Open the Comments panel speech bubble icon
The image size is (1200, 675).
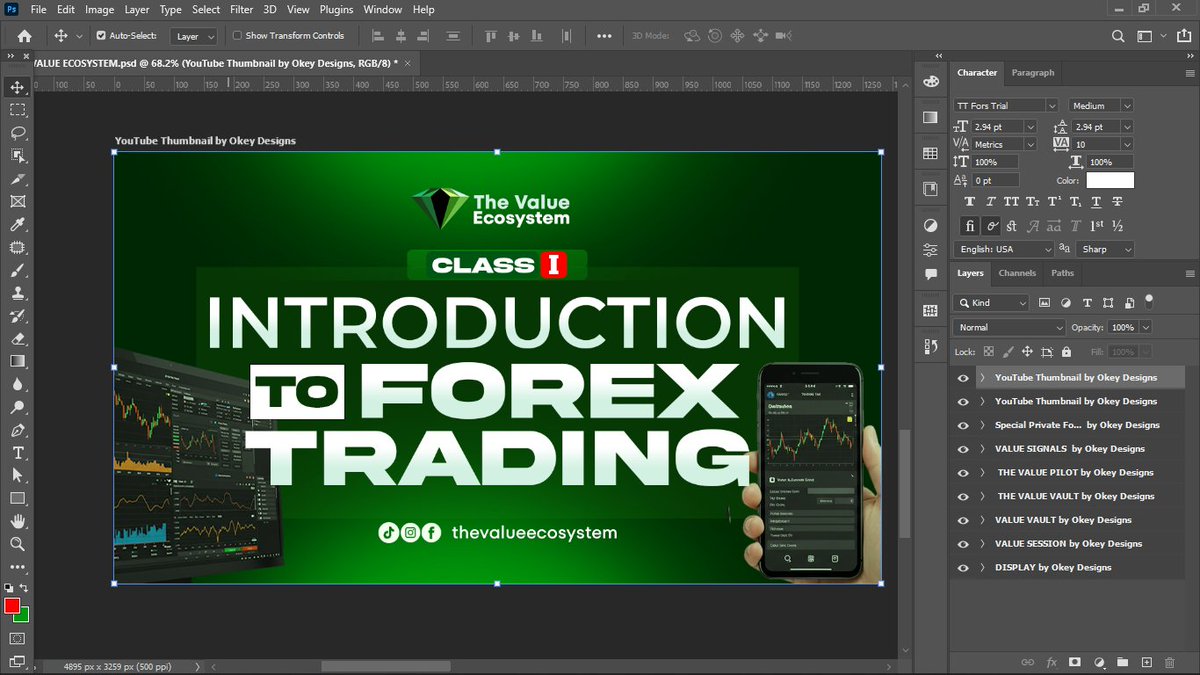click(931, 273)
